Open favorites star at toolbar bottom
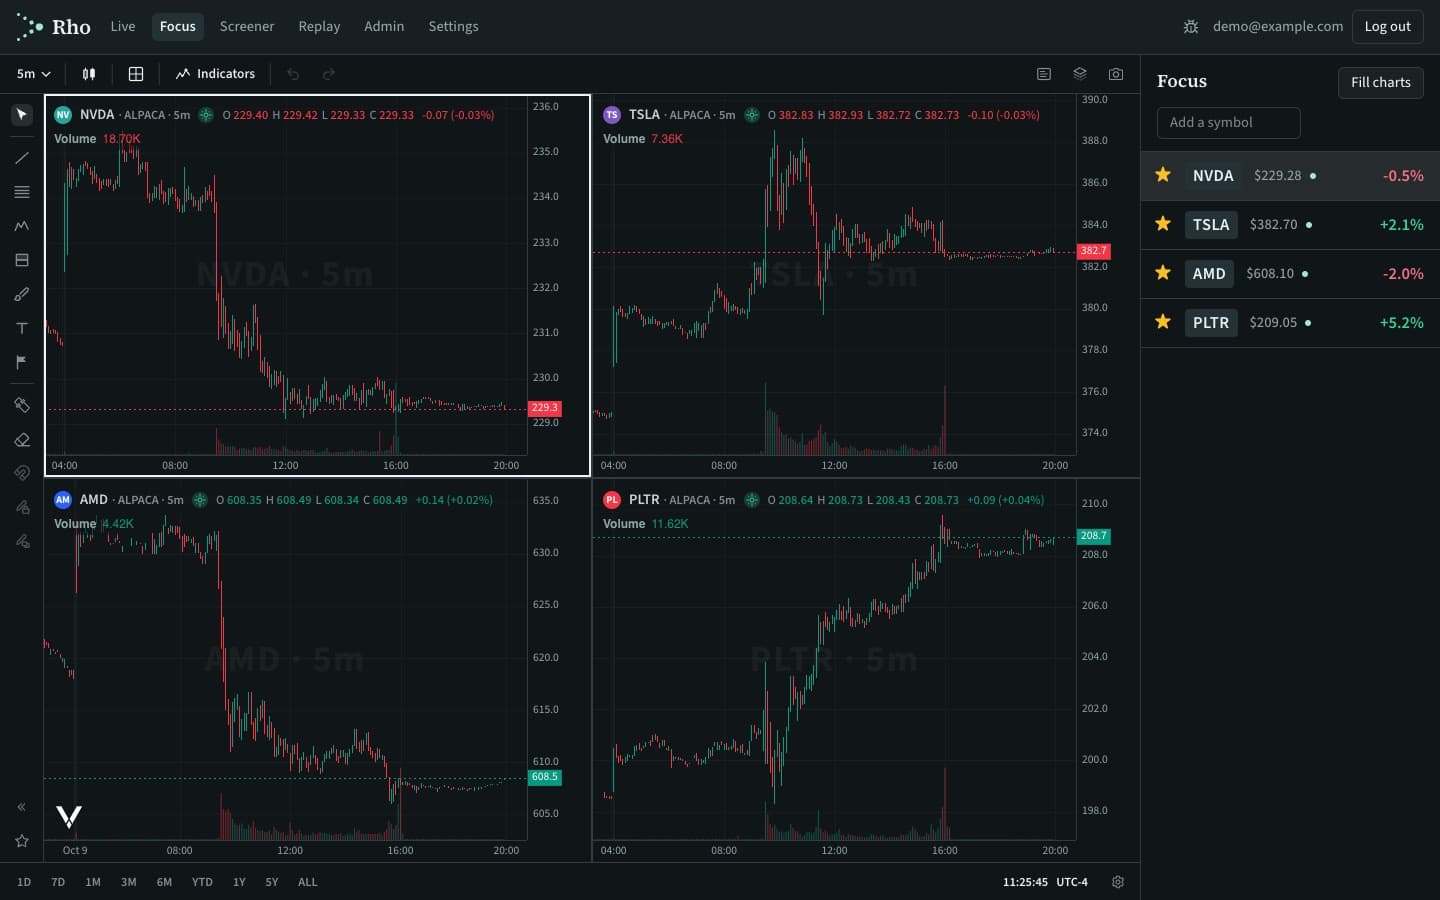The height and width of the screenshot is (900, 1440). (x=21, y=841)
